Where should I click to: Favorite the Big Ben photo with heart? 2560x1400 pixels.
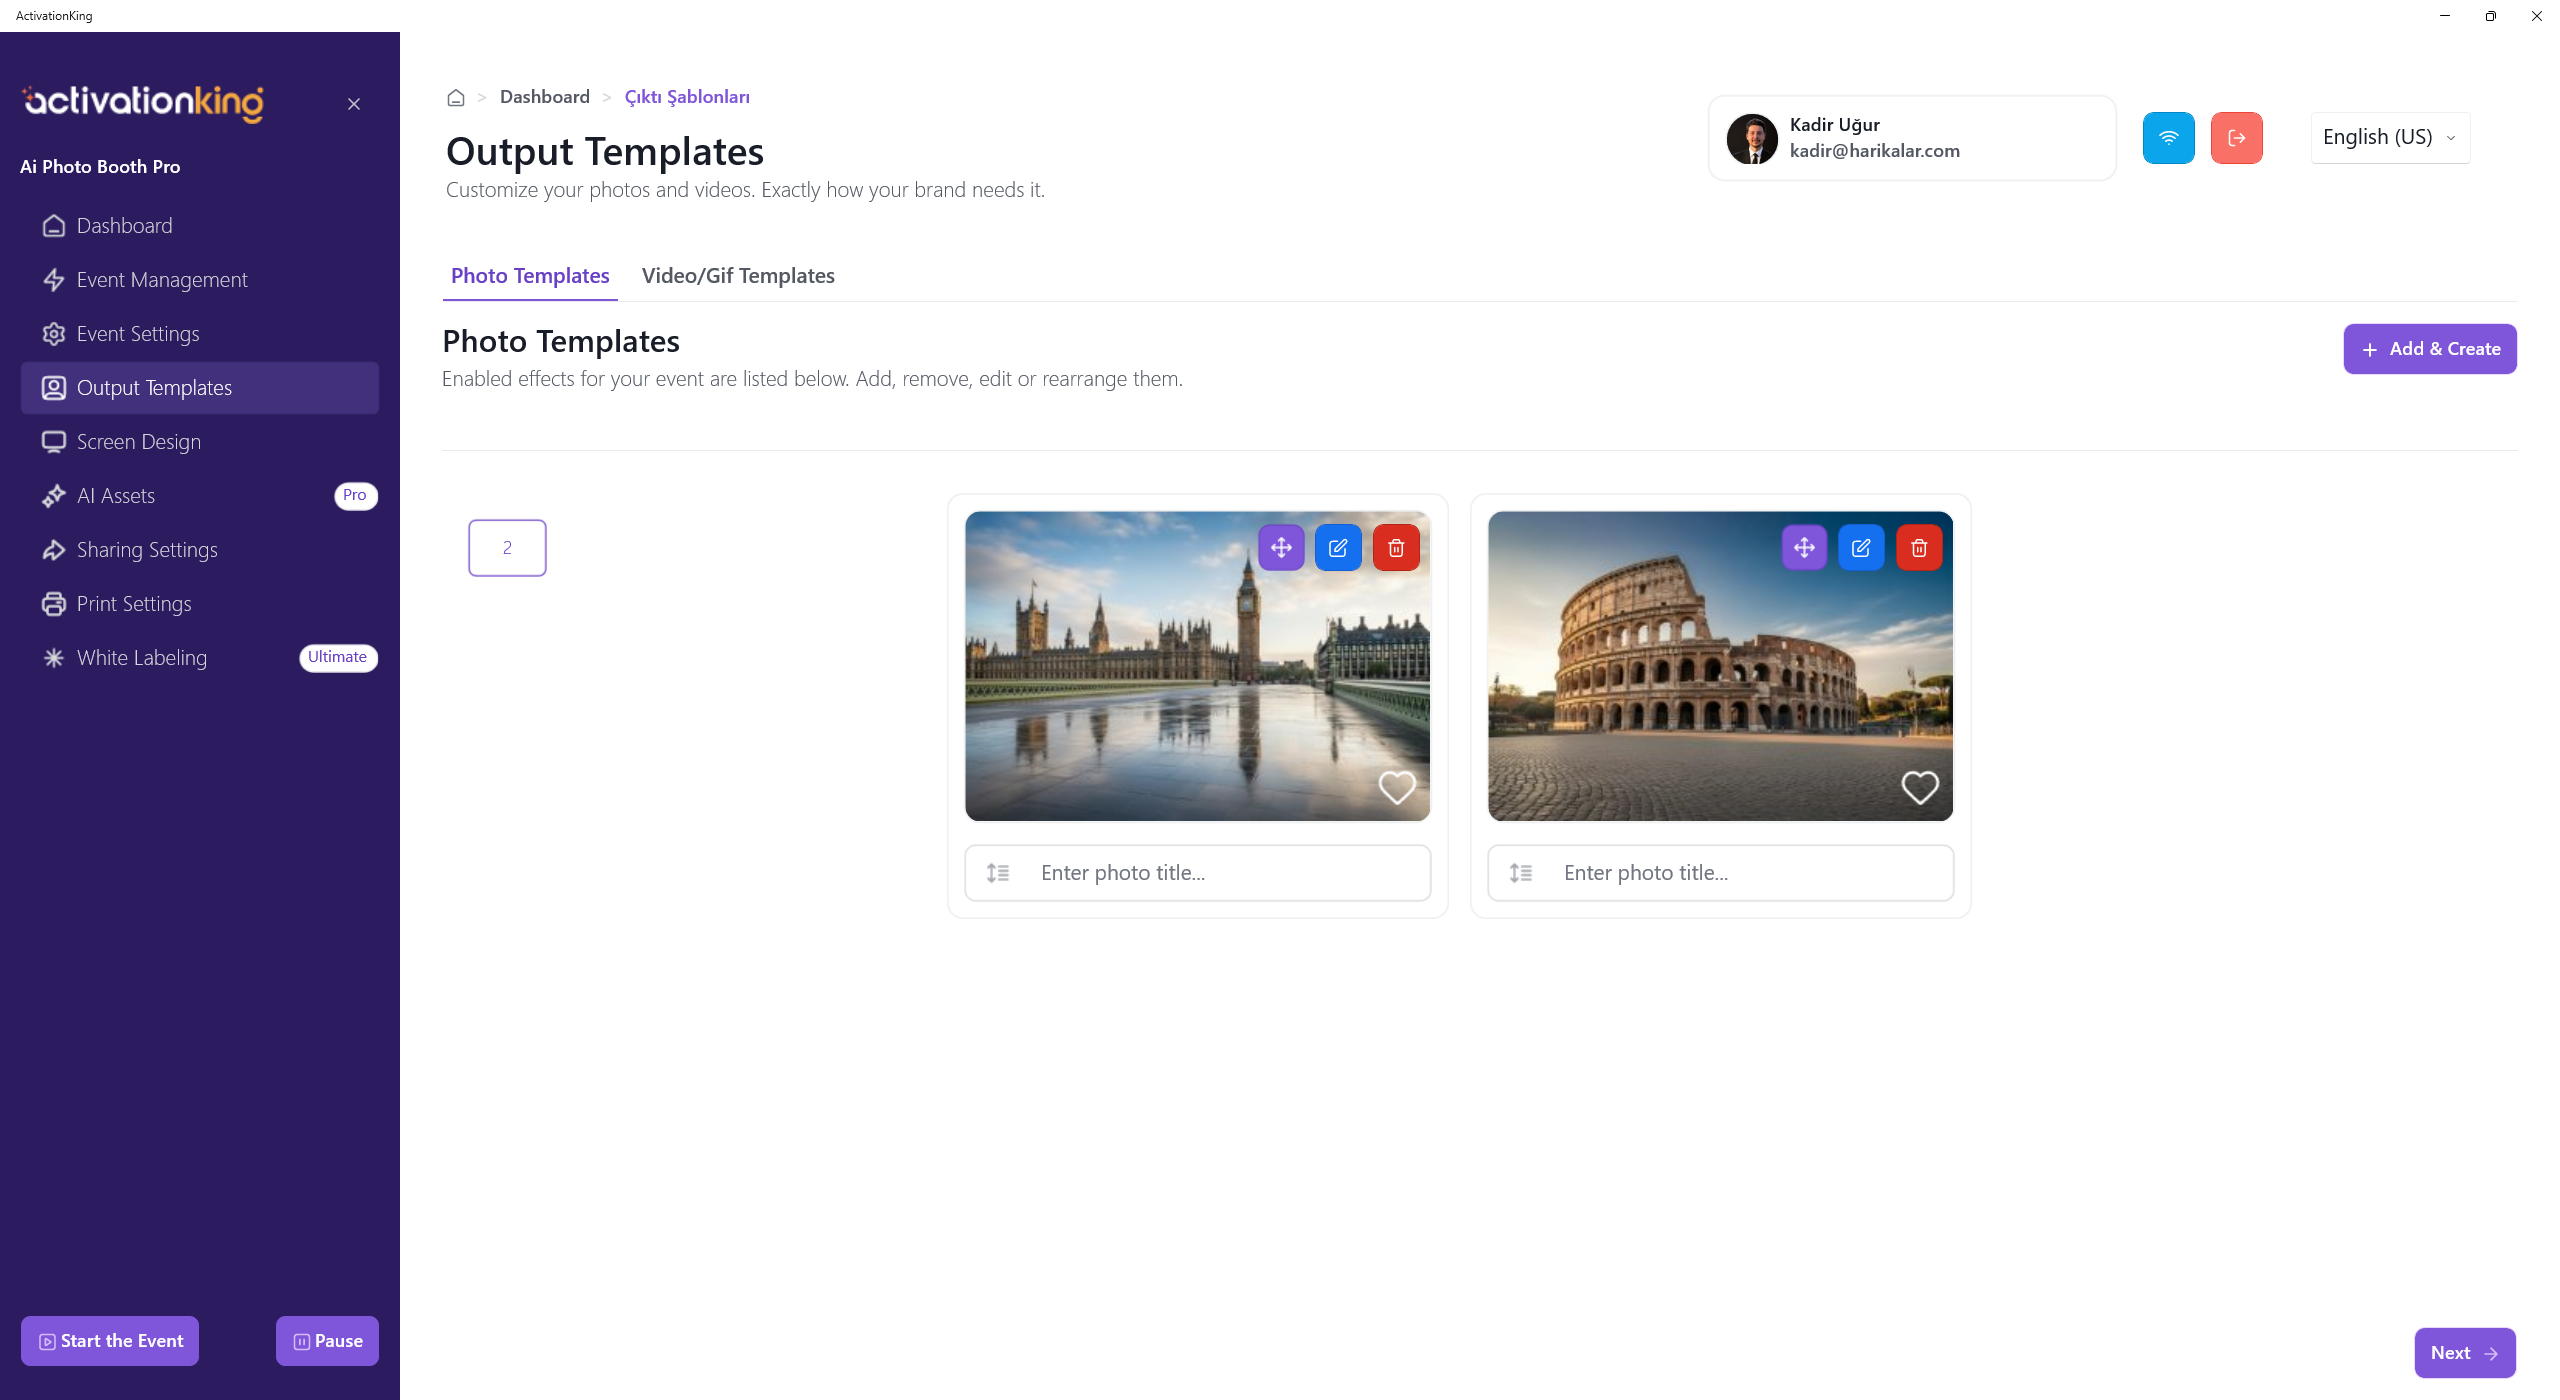[1397, 788]
